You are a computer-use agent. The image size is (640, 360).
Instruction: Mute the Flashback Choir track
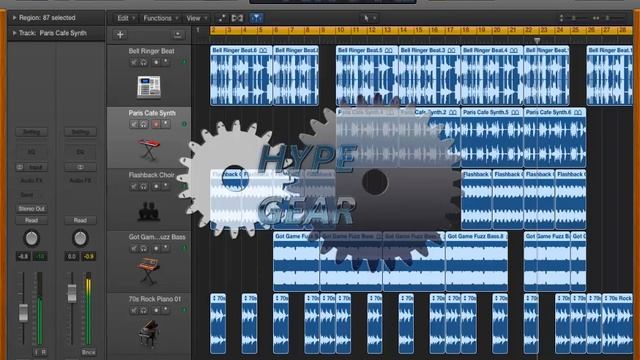point(133,186)
